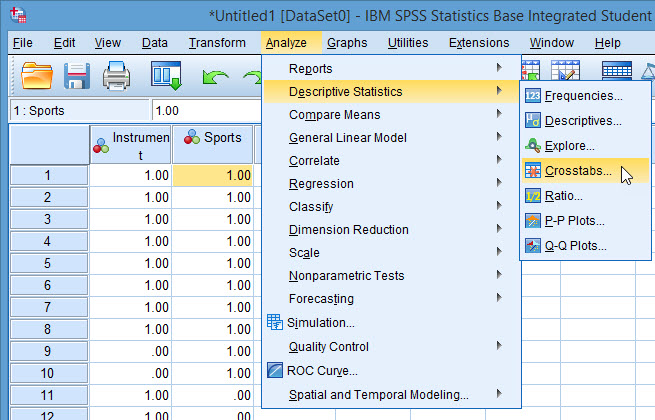Expand the Quality Control submenu arrow

499,346
